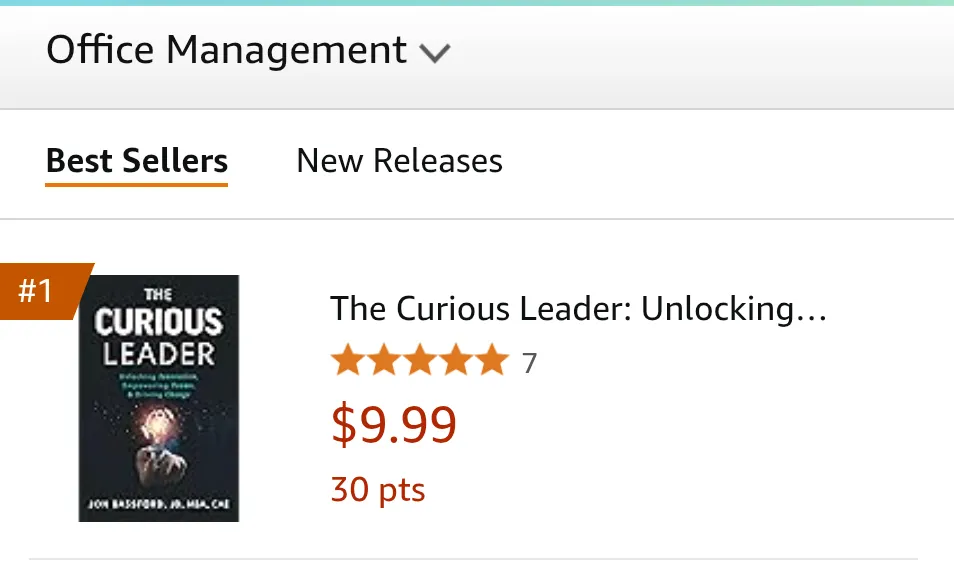Viewport: 954px width, 582px height.
Task: Open The Curious Leader book cover thumbnail
Action: pyautogui.click(x=159, y=398)
